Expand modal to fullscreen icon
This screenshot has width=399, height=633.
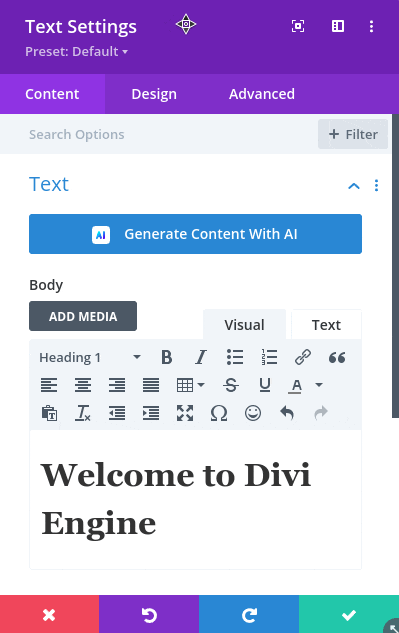tap(298, 26)
